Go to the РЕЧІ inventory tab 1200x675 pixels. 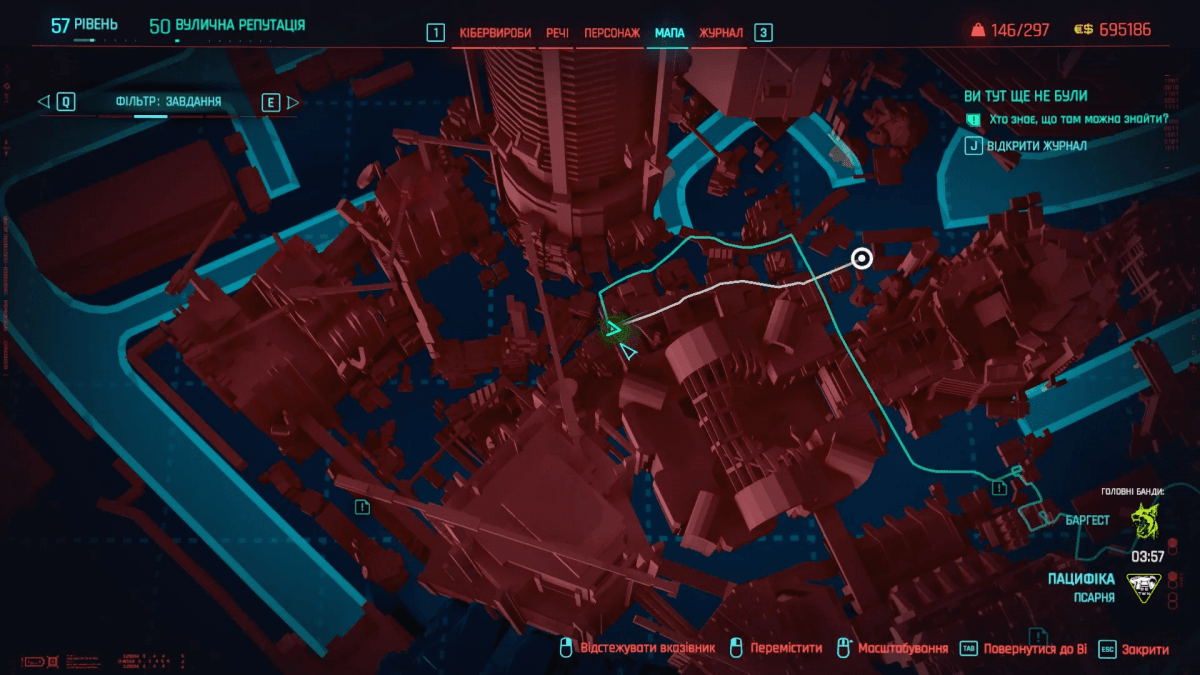click(557, 33)
